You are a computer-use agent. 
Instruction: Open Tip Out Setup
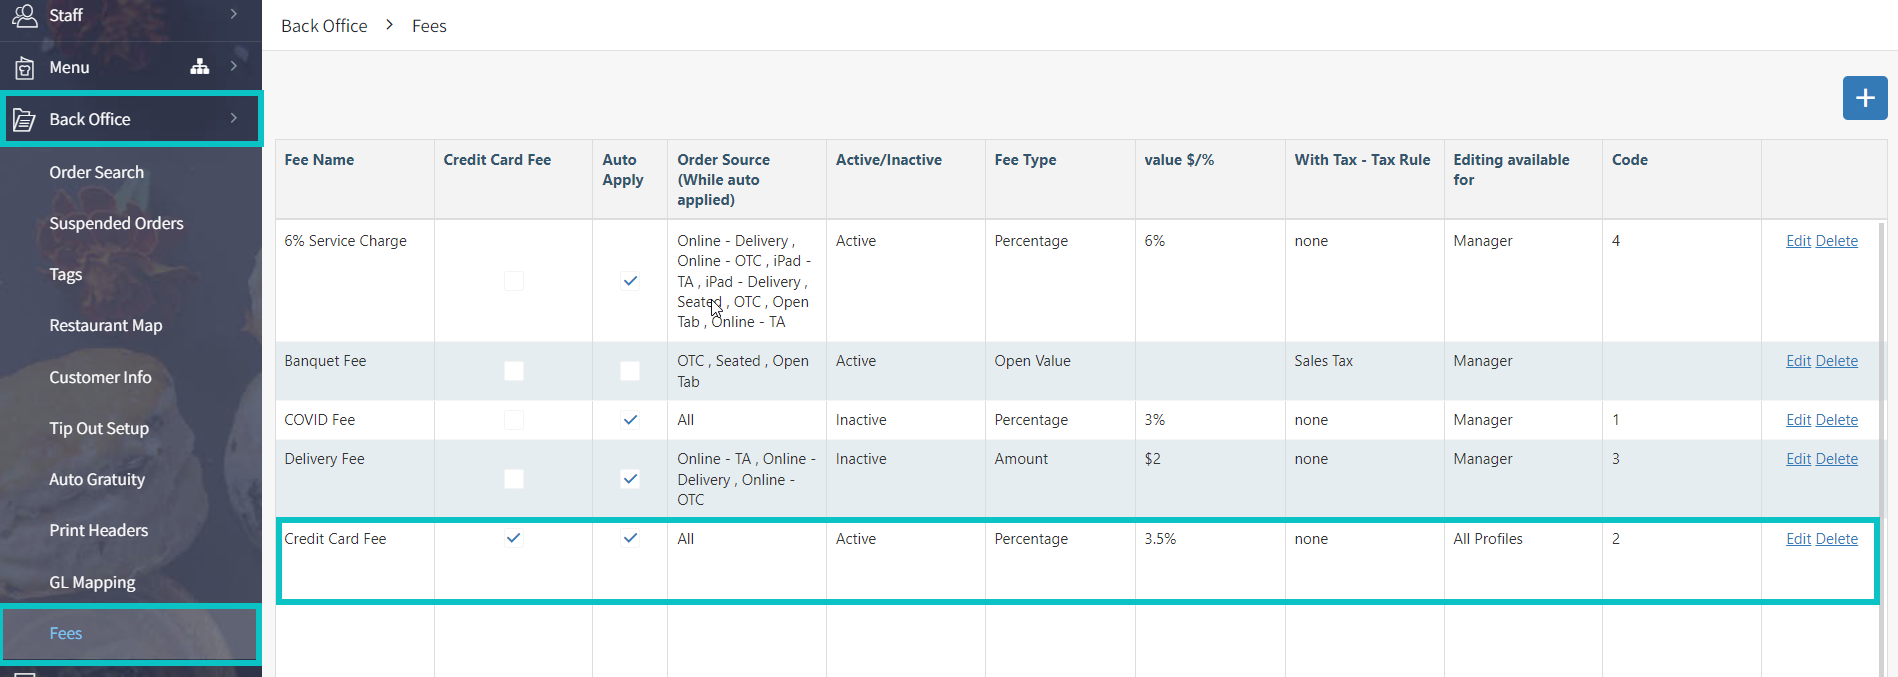tap(99, 428)
